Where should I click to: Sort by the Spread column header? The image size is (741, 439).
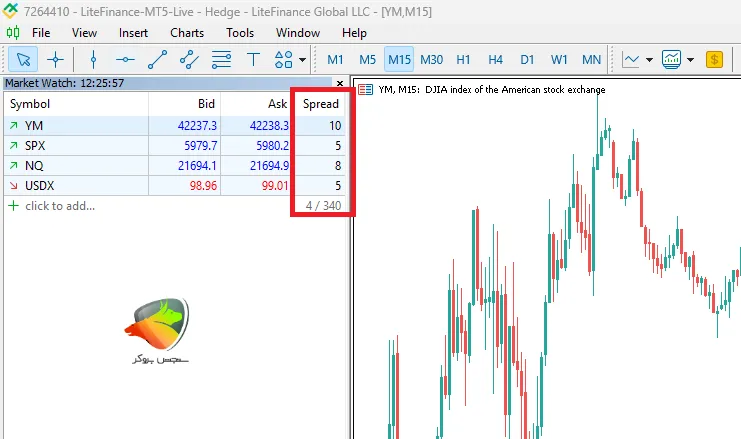pos(321,104)
